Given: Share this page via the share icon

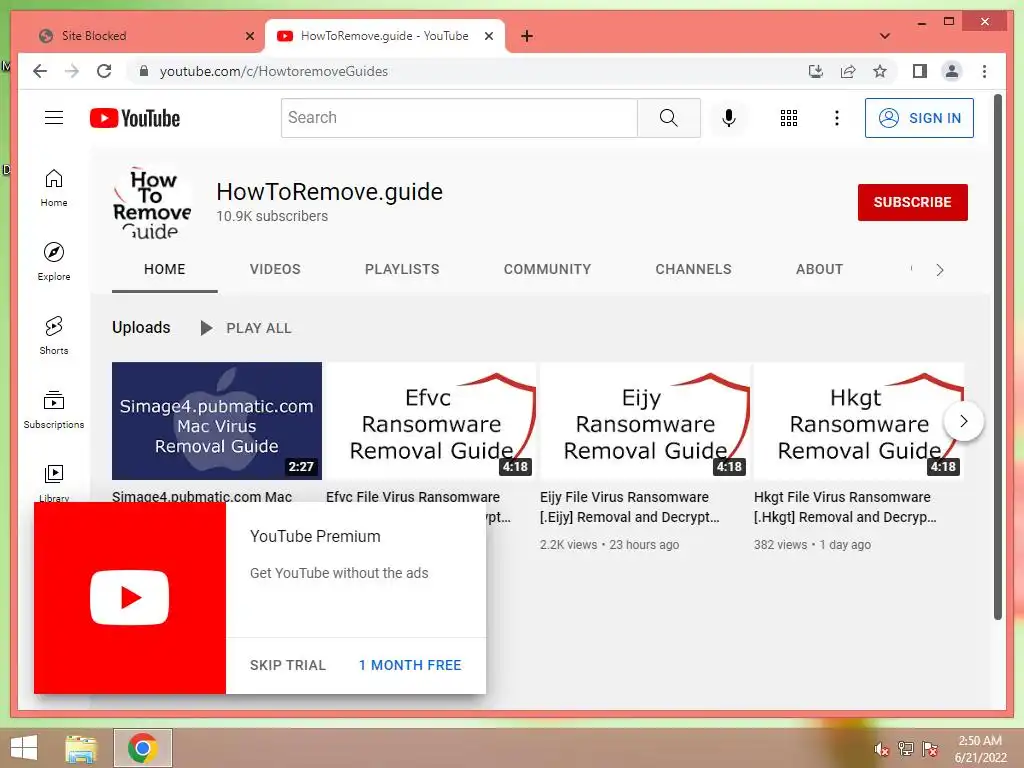Looking at the screenshot, I should tap(848, 71).
